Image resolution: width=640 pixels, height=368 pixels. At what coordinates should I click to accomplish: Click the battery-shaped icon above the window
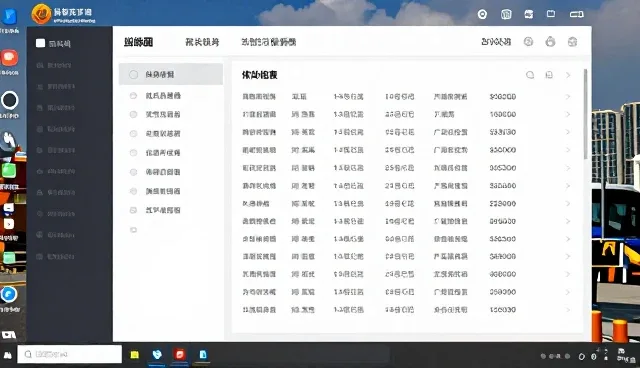[x=576, y=14]
